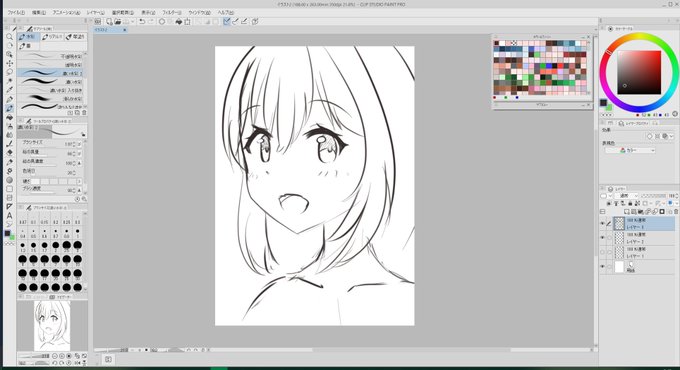Open 表現色 カラー dropdown
This screenshot has height=370, width=680.
[631, 150]
